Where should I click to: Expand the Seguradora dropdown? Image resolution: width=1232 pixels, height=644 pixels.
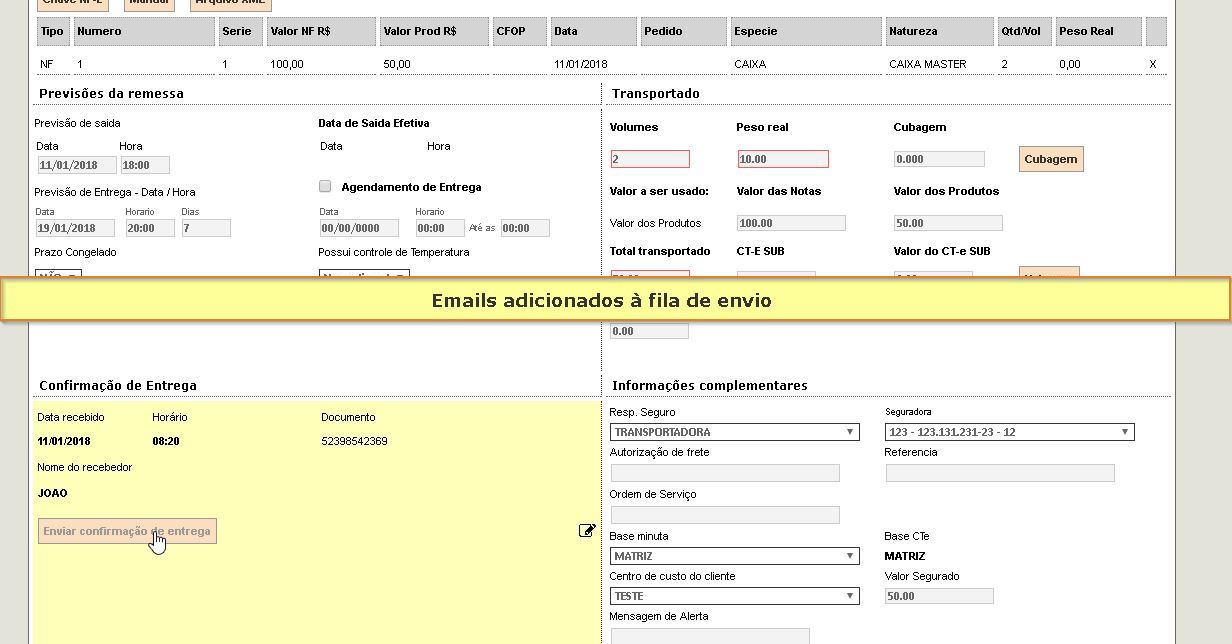[1009, 432]
